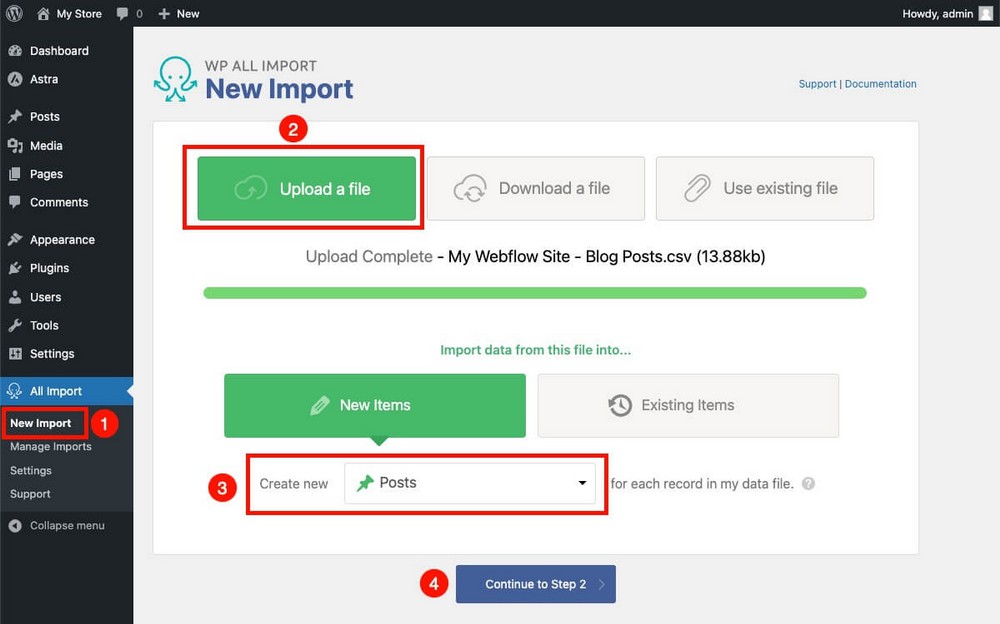1000x624 pixels.
Task: Click Collapse menu text
Action: pos(67,526)
